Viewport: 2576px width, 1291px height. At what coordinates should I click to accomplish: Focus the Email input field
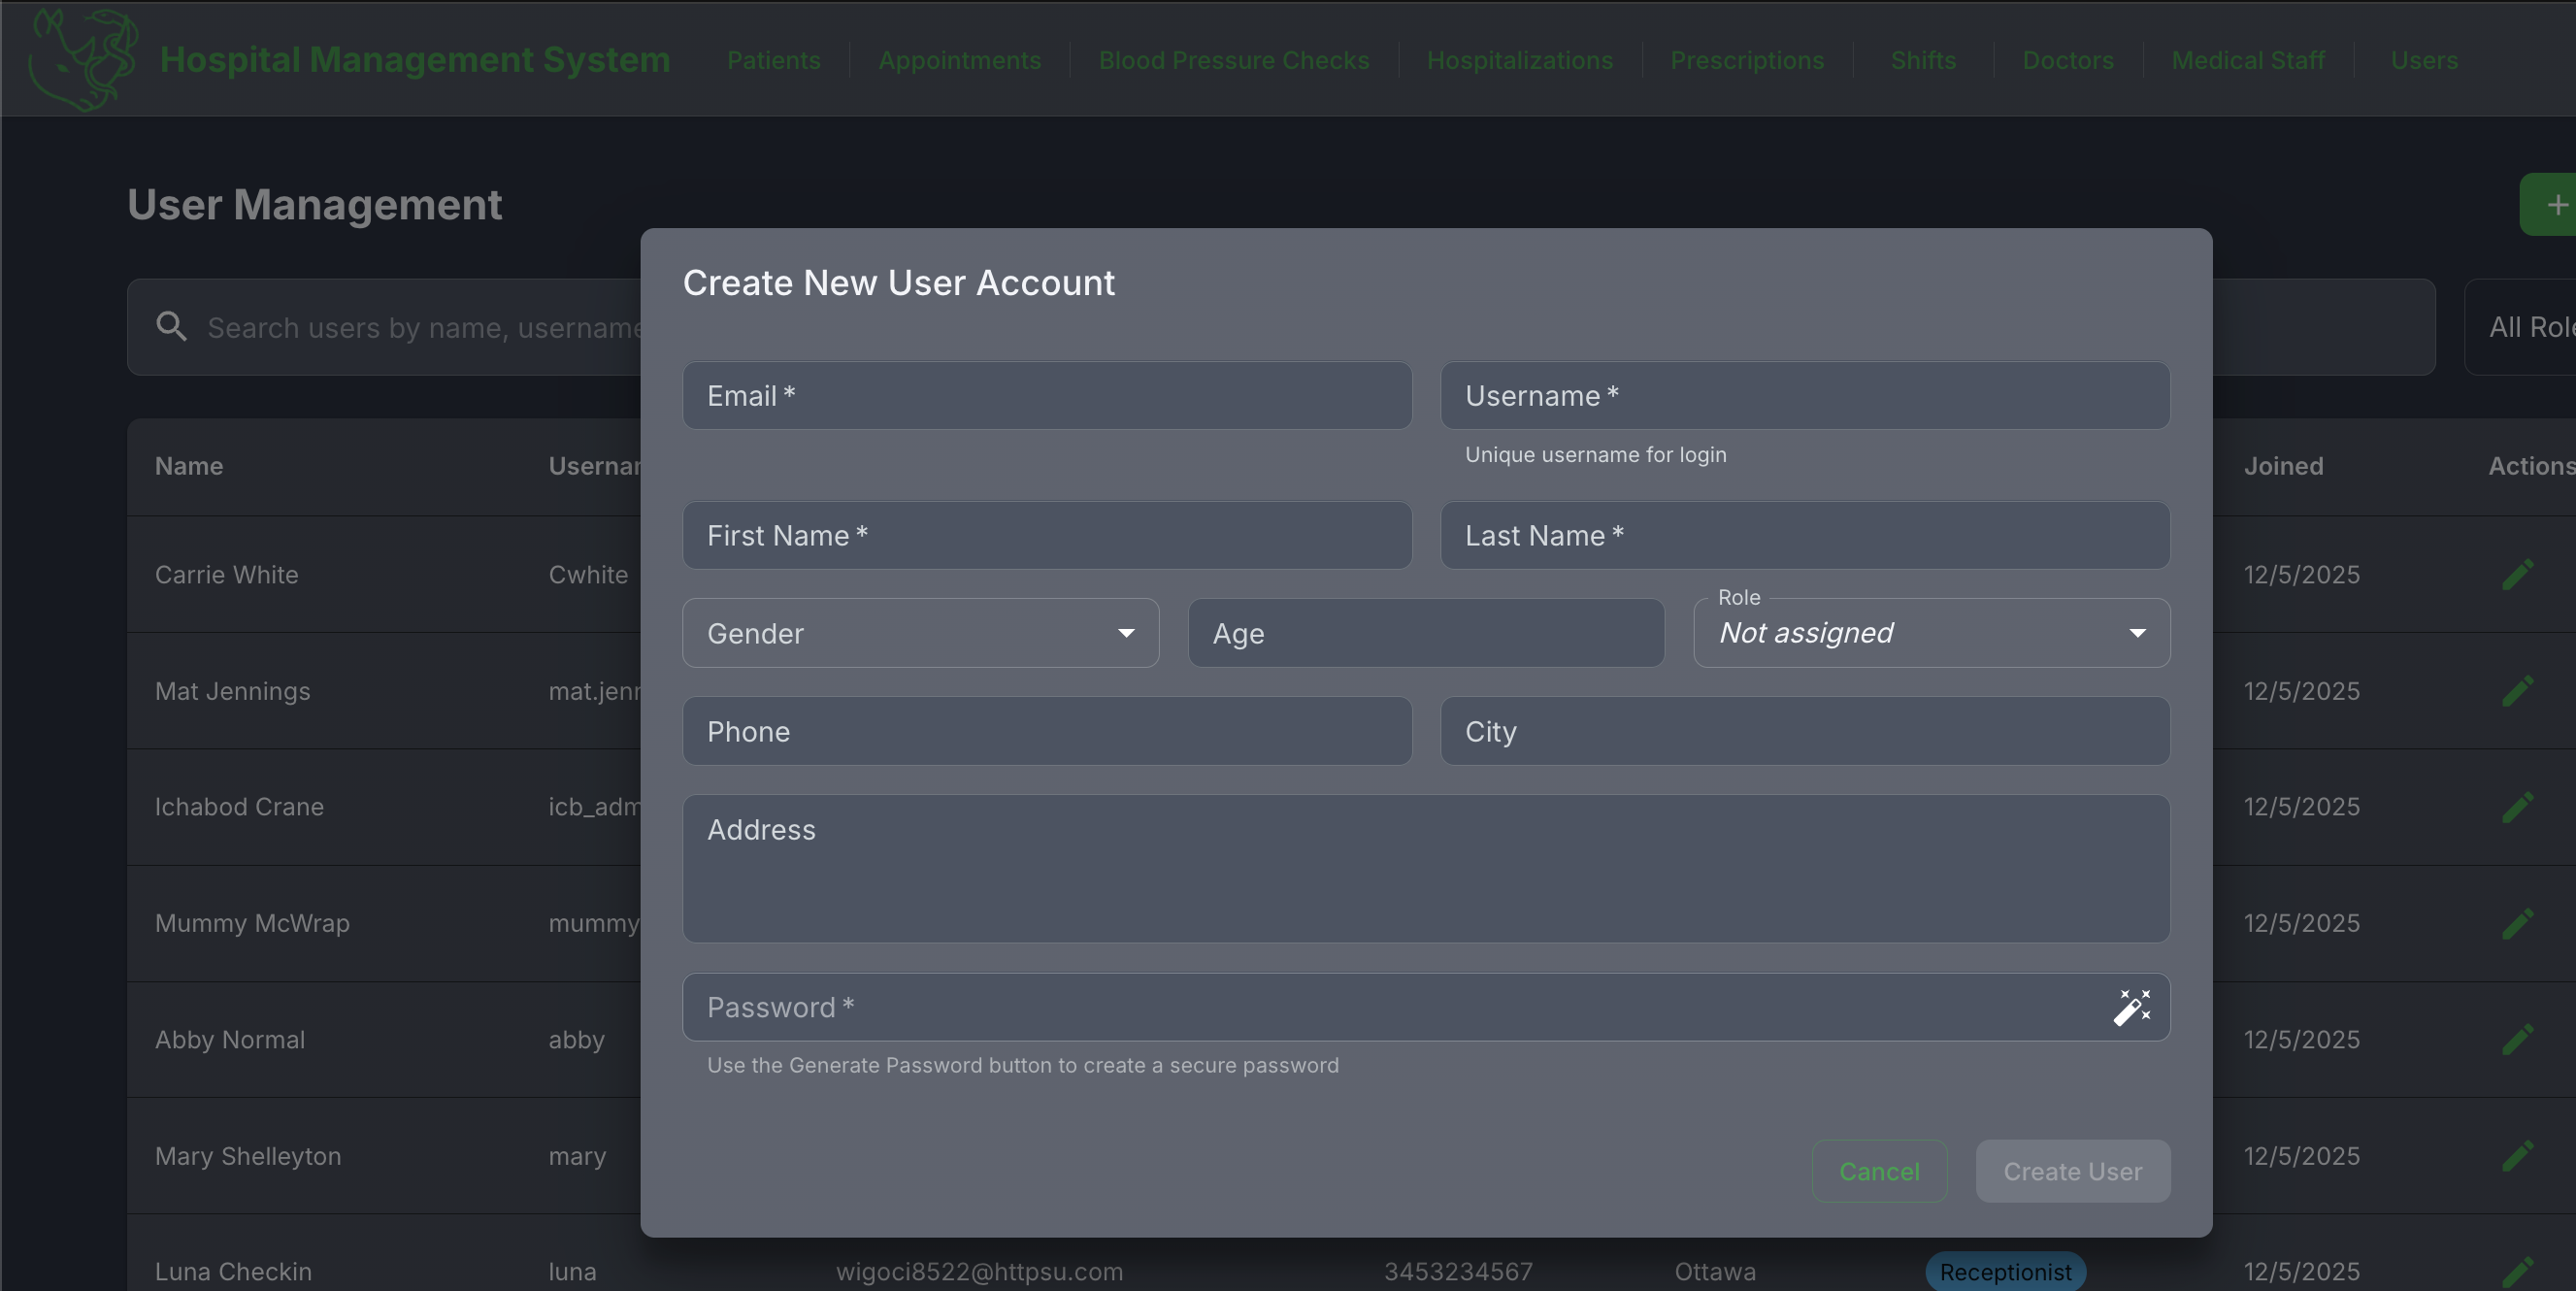coord(1046,396)
